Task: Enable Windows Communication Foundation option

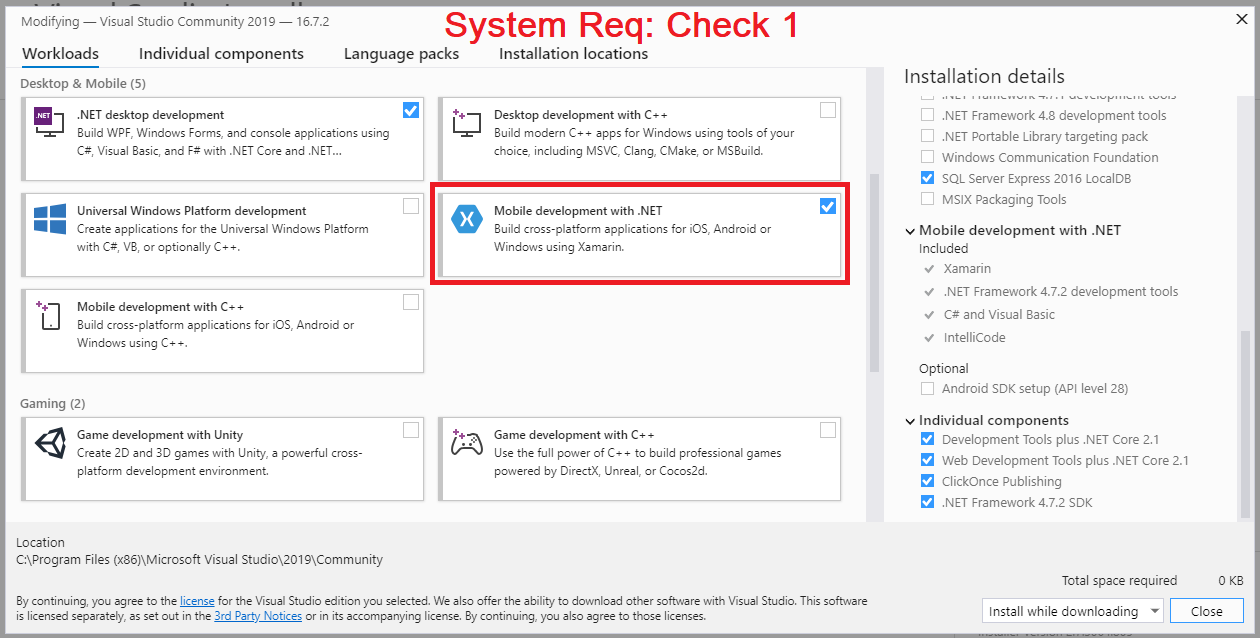Action: coord(927,157)
